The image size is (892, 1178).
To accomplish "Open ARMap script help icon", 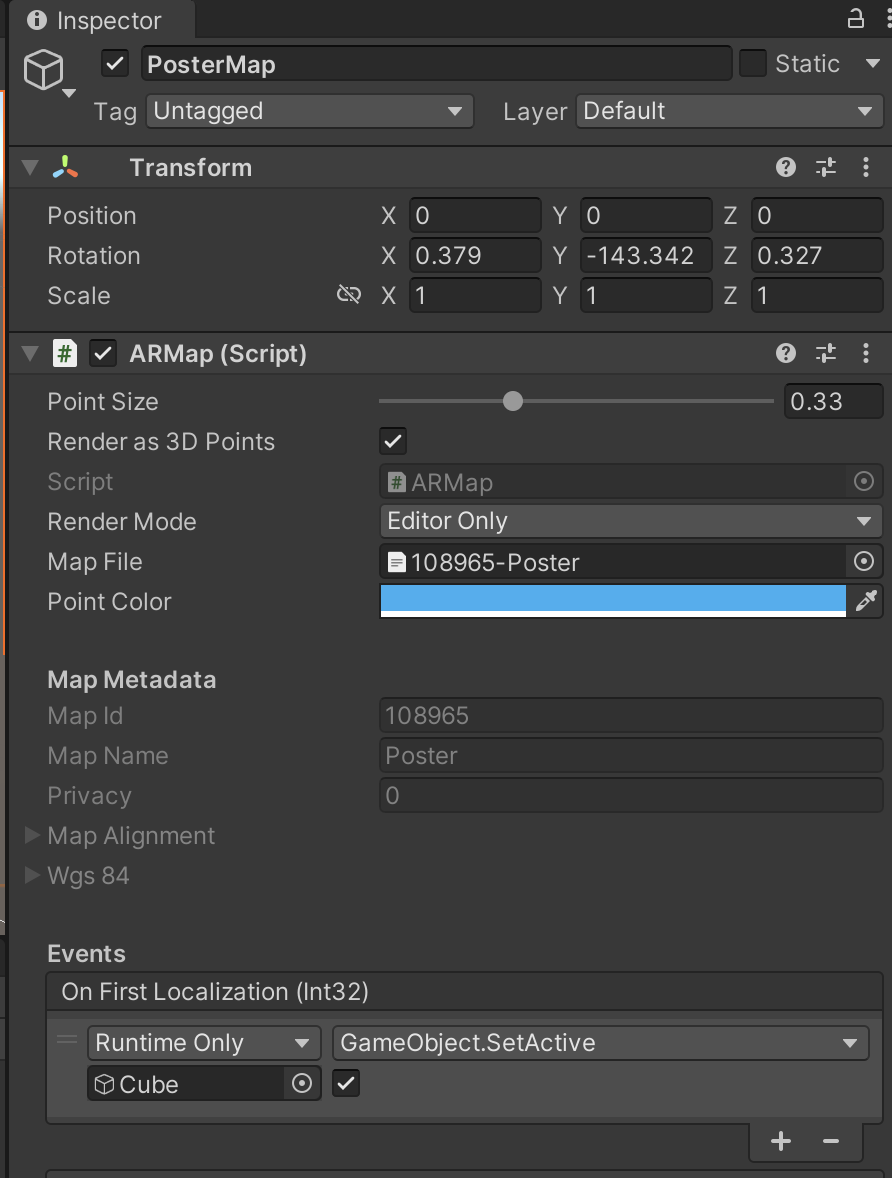I will coord(786,353).
